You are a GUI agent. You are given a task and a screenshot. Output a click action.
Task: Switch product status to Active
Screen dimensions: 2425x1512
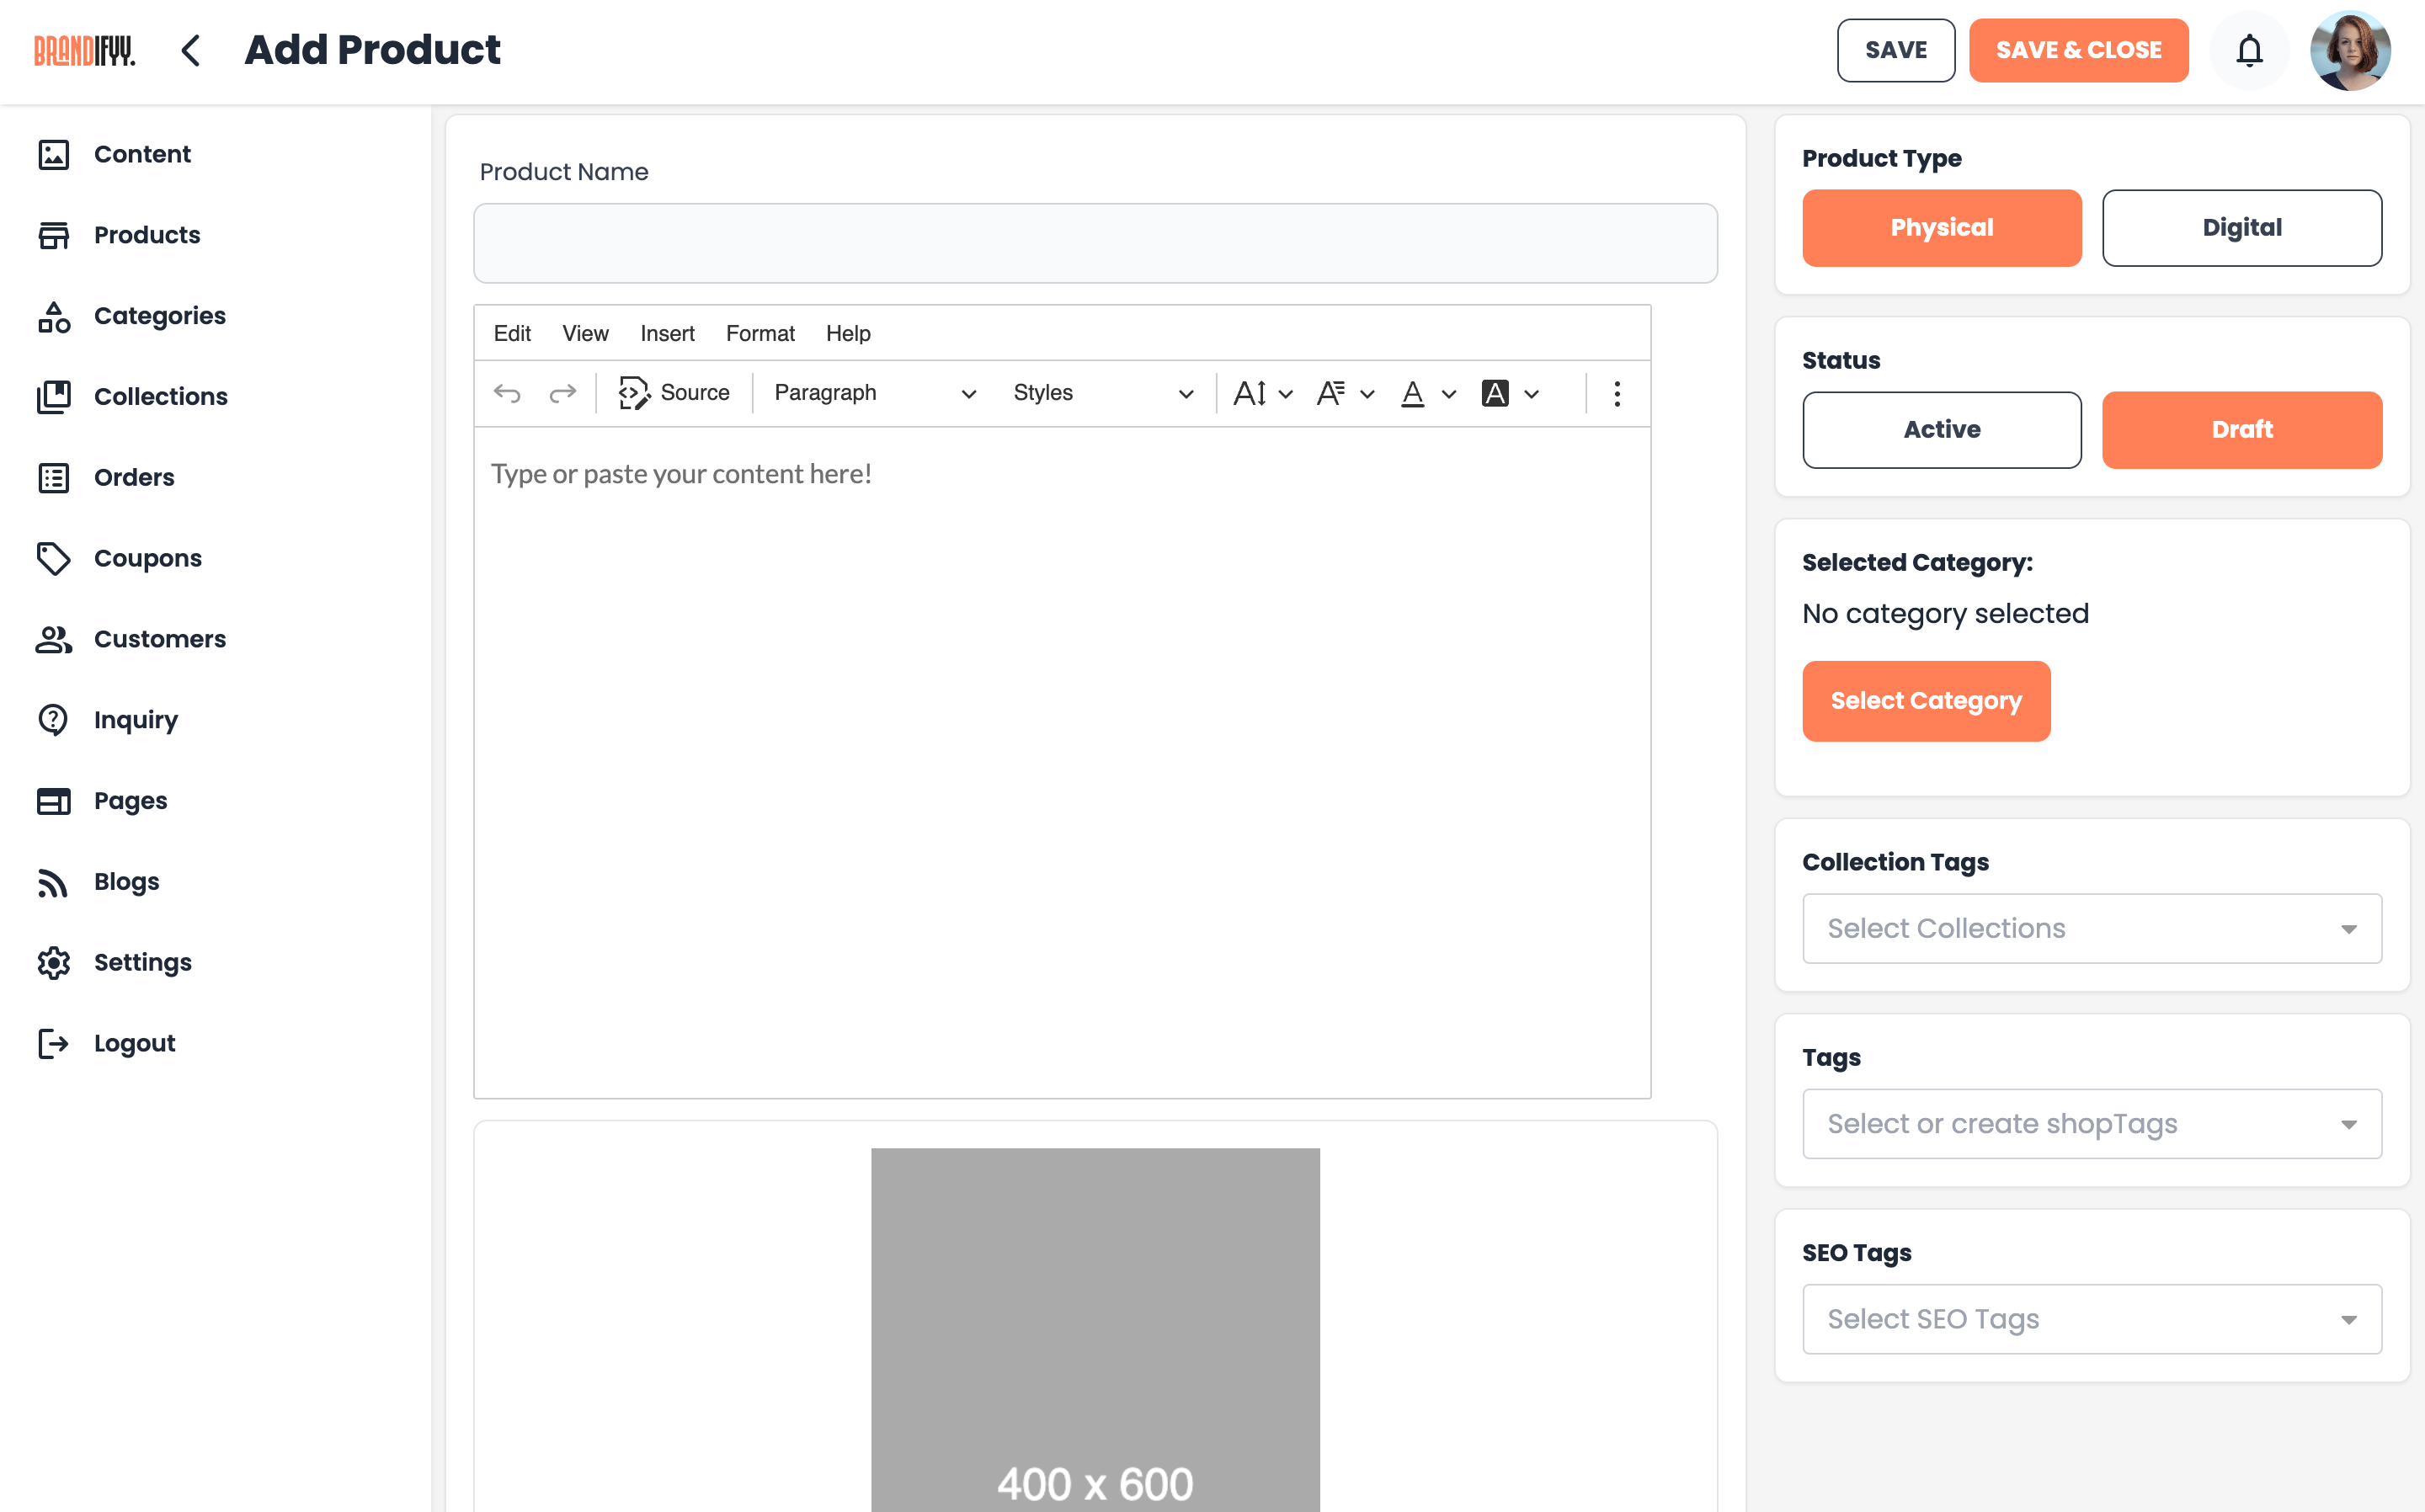pos(1941,429)
